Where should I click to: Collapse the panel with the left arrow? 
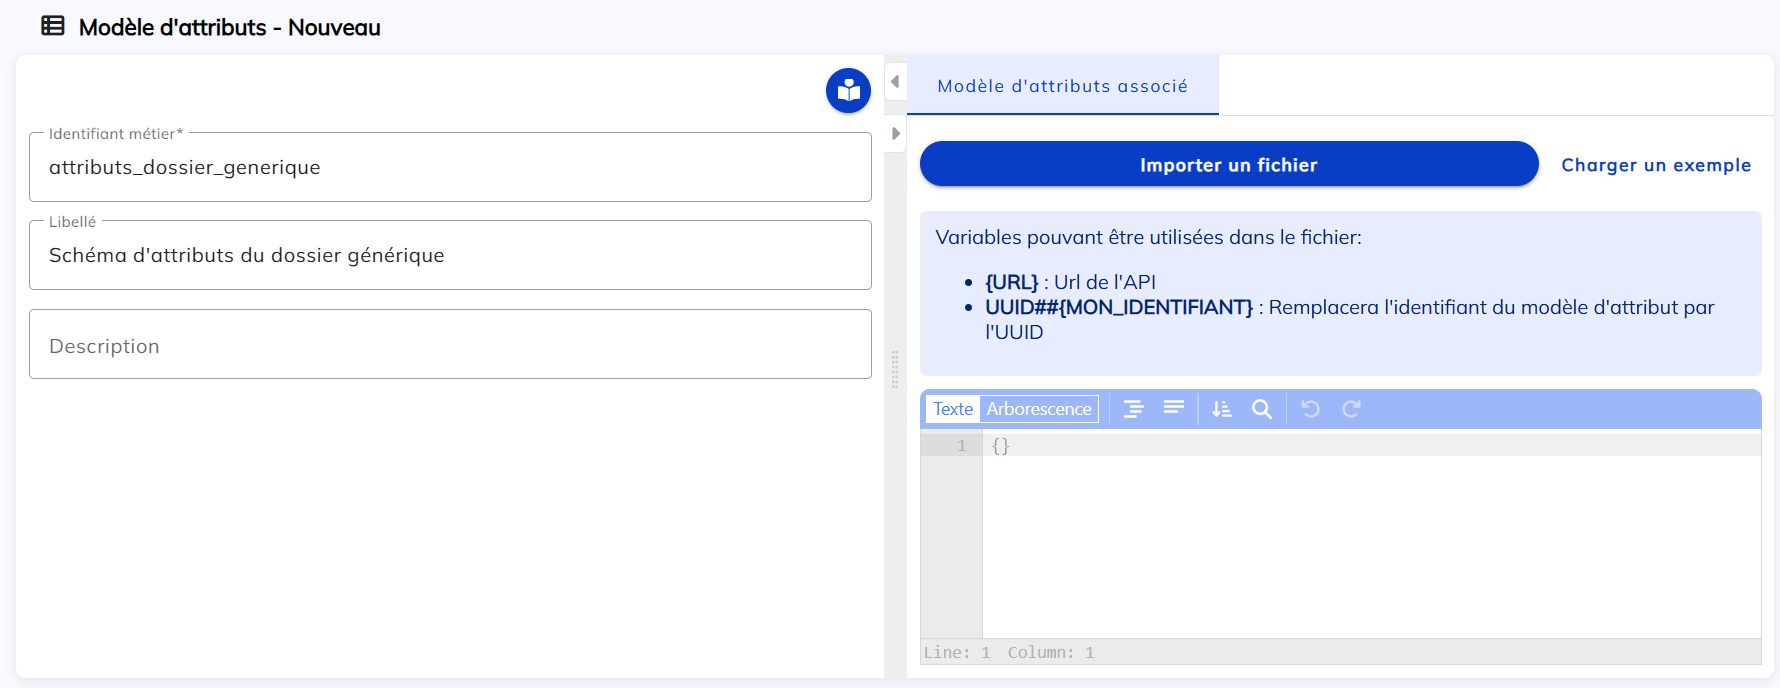pyautogui.click(x=895, y=82)
